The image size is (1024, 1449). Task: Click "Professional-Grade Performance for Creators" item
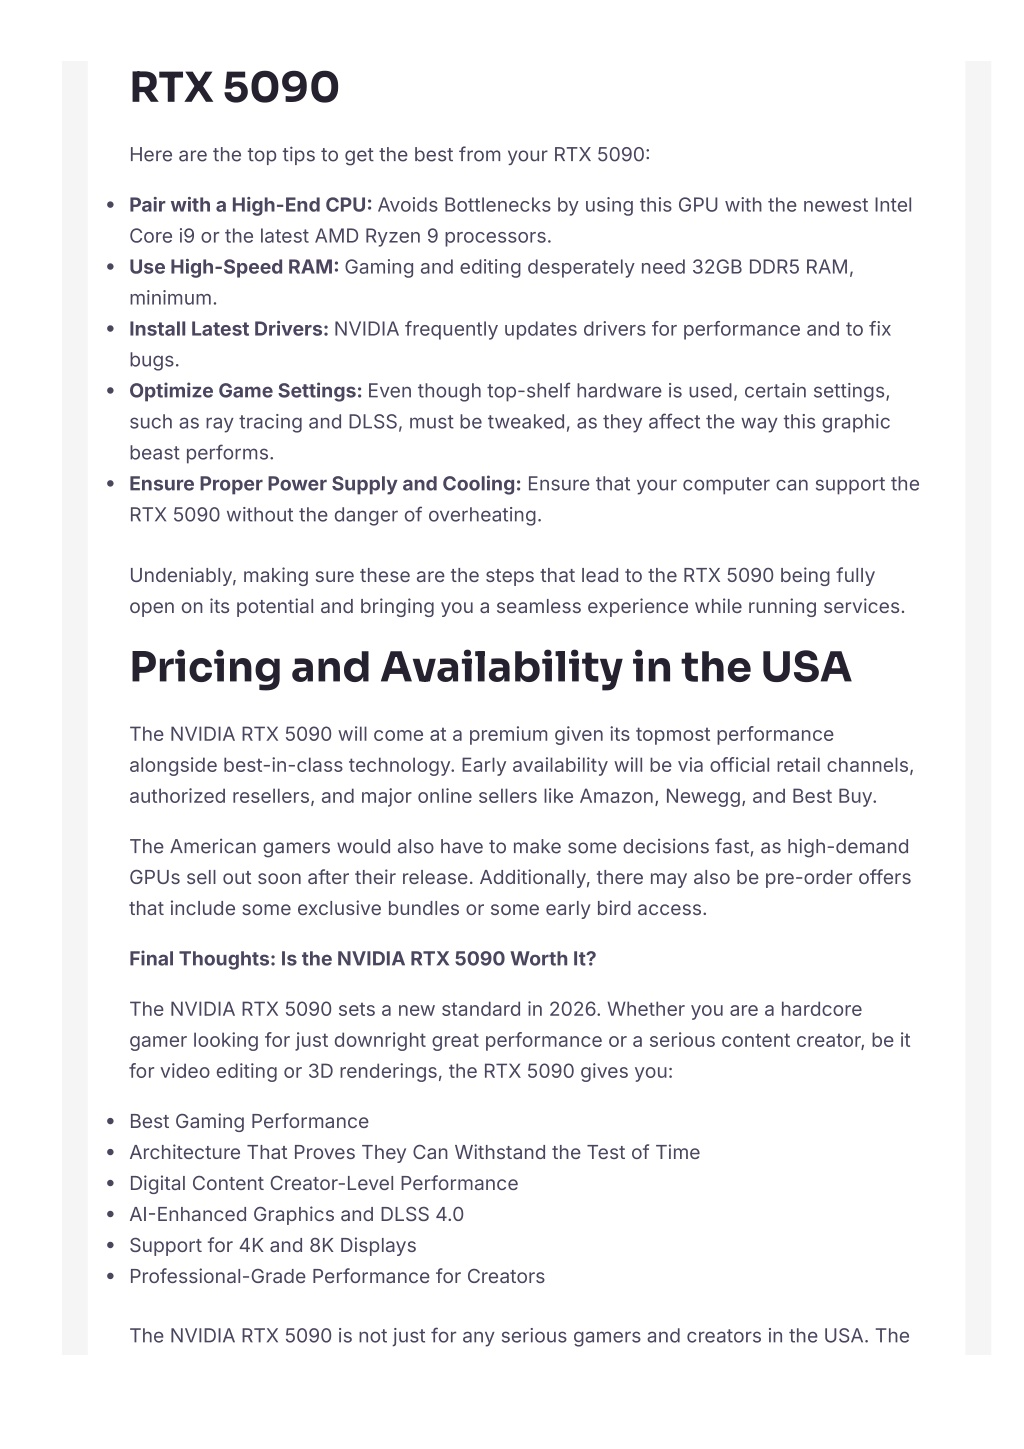337,1277
